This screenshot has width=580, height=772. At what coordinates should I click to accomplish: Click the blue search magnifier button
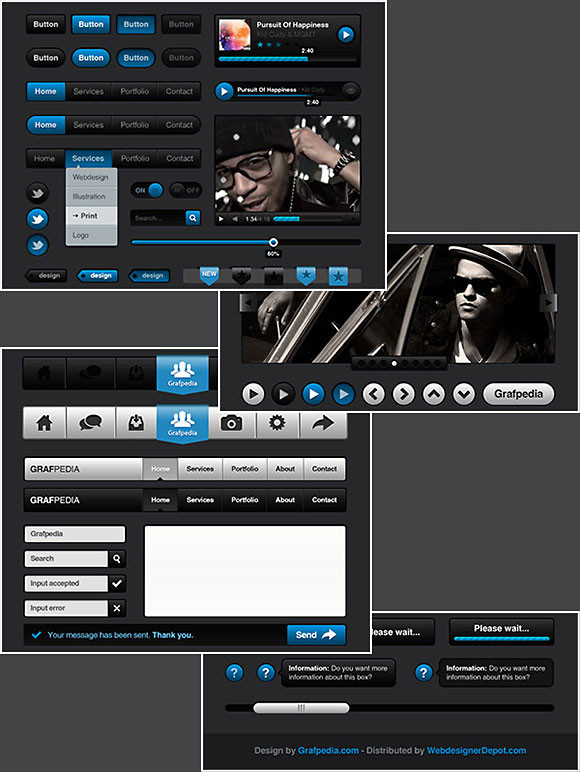[193, 218]
